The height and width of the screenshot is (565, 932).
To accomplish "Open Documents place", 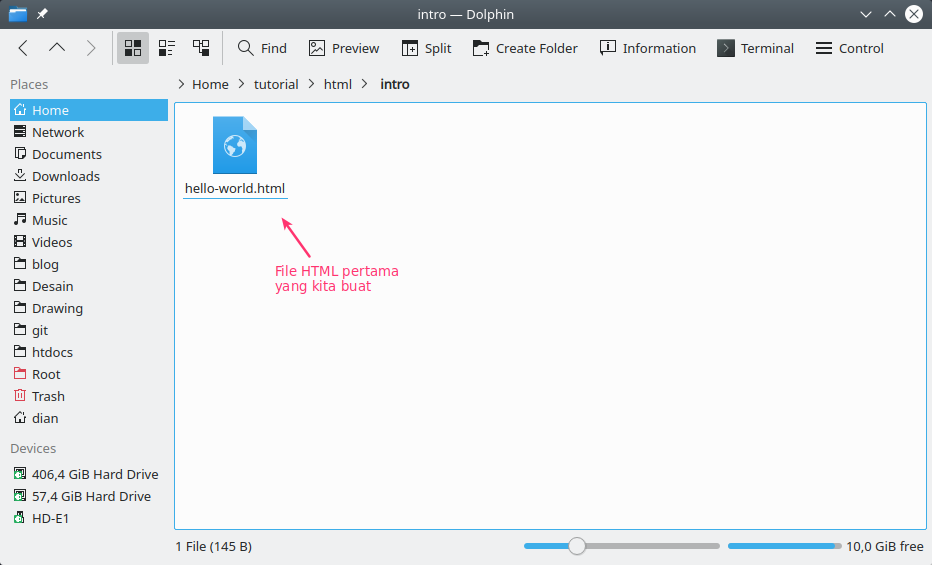I will (89, 154).
